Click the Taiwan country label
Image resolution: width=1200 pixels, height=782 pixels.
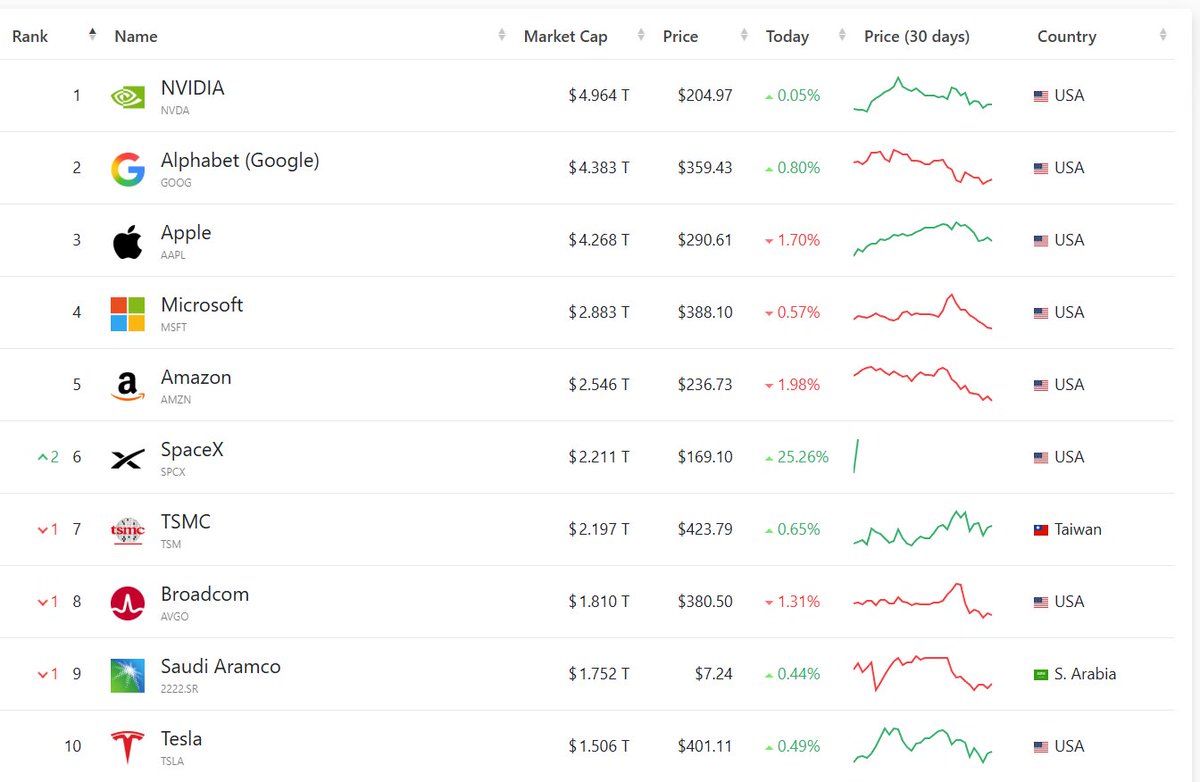coord(1078,530)
